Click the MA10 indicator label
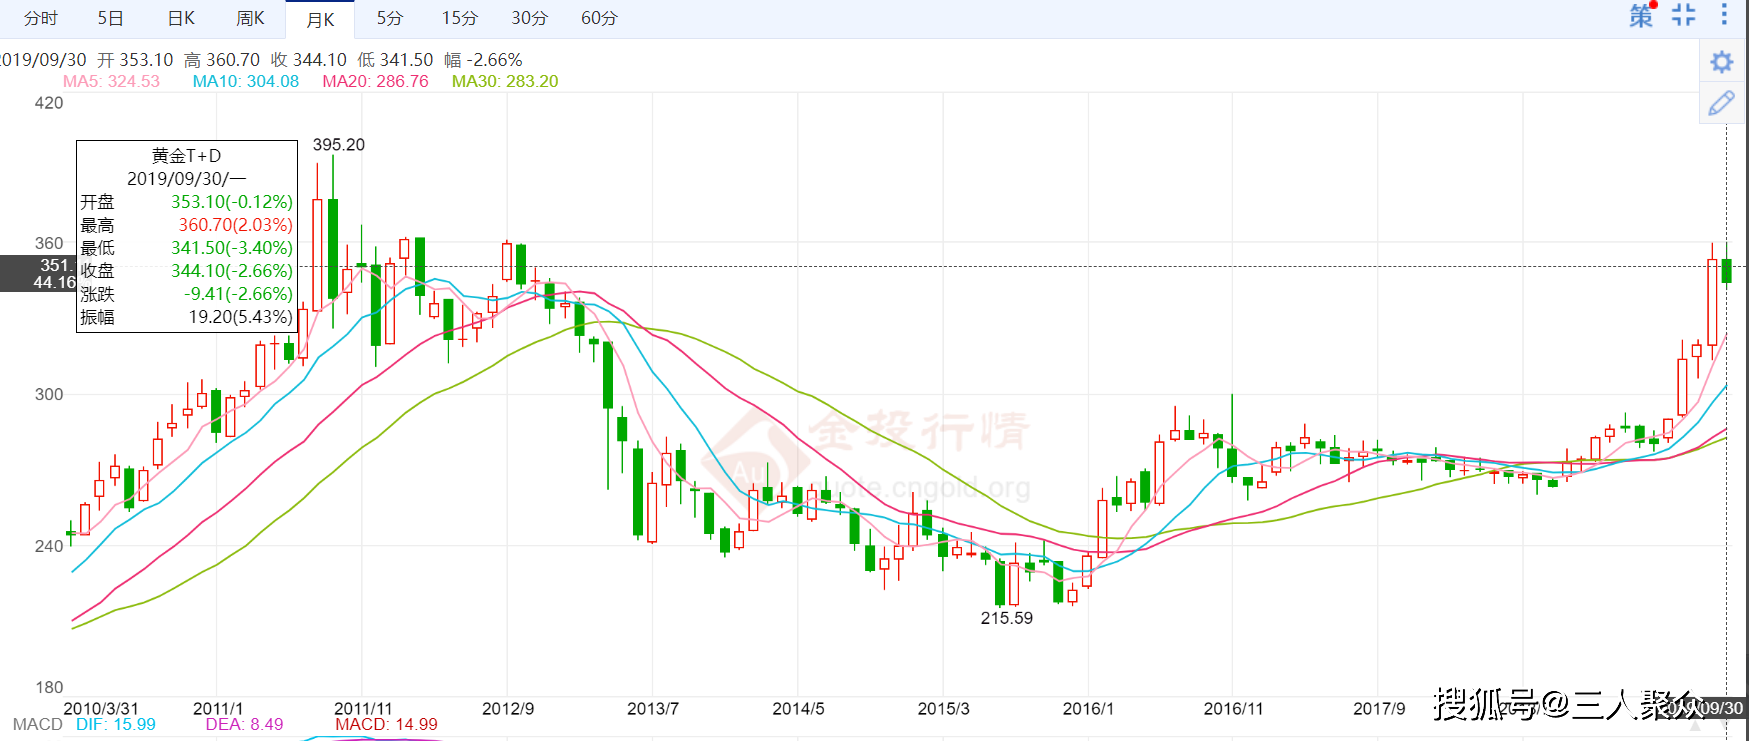Viewport: 1749px width, 741px height. [x=246, y=81]
